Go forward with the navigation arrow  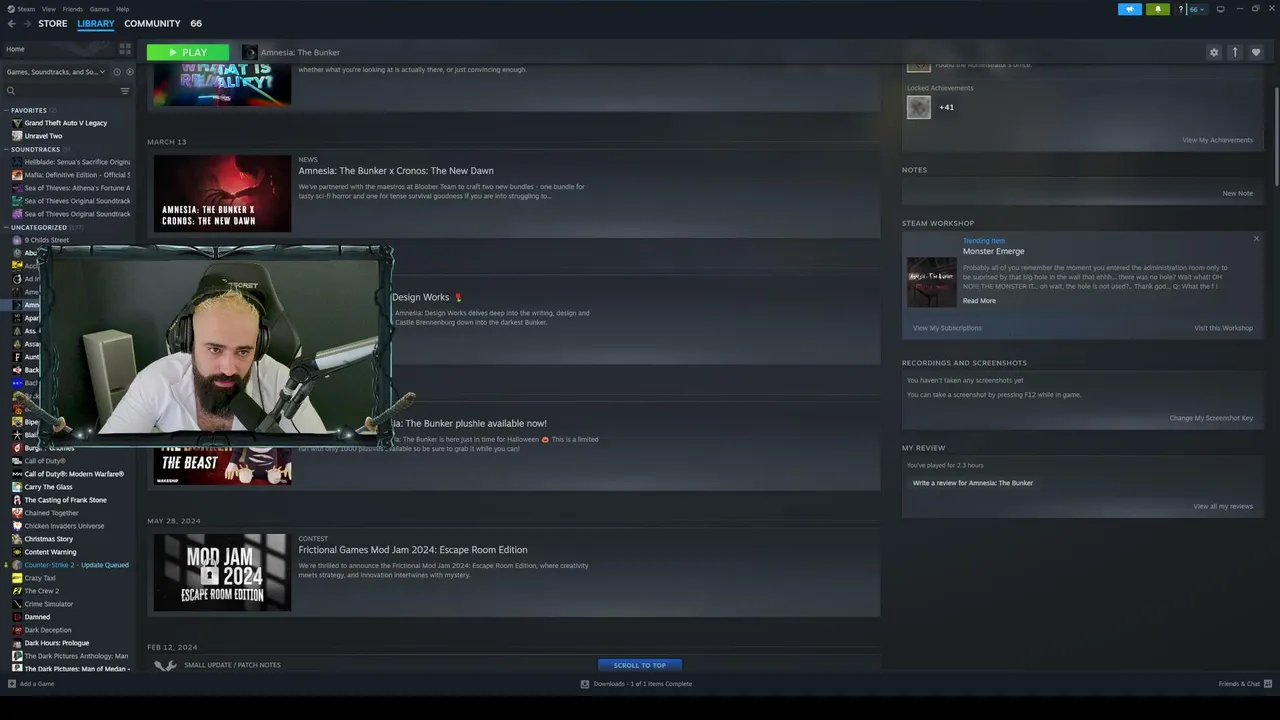point(27,24)
